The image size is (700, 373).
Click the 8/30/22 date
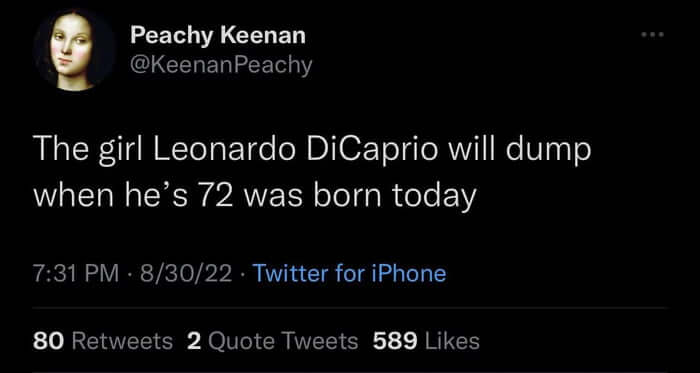pos(186,273)
